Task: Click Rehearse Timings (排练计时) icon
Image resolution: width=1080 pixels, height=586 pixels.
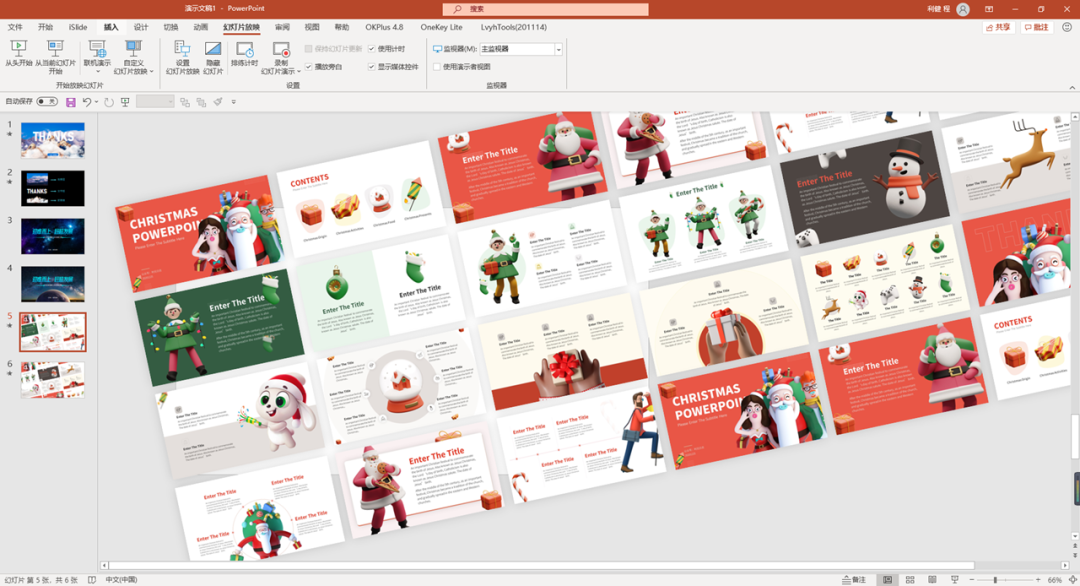Action: pos(245,49)
